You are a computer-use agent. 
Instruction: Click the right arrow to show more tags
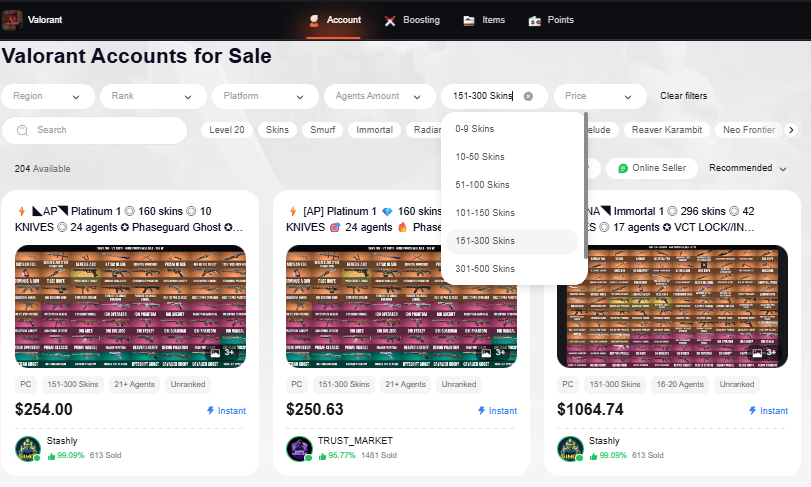point(791,130)
